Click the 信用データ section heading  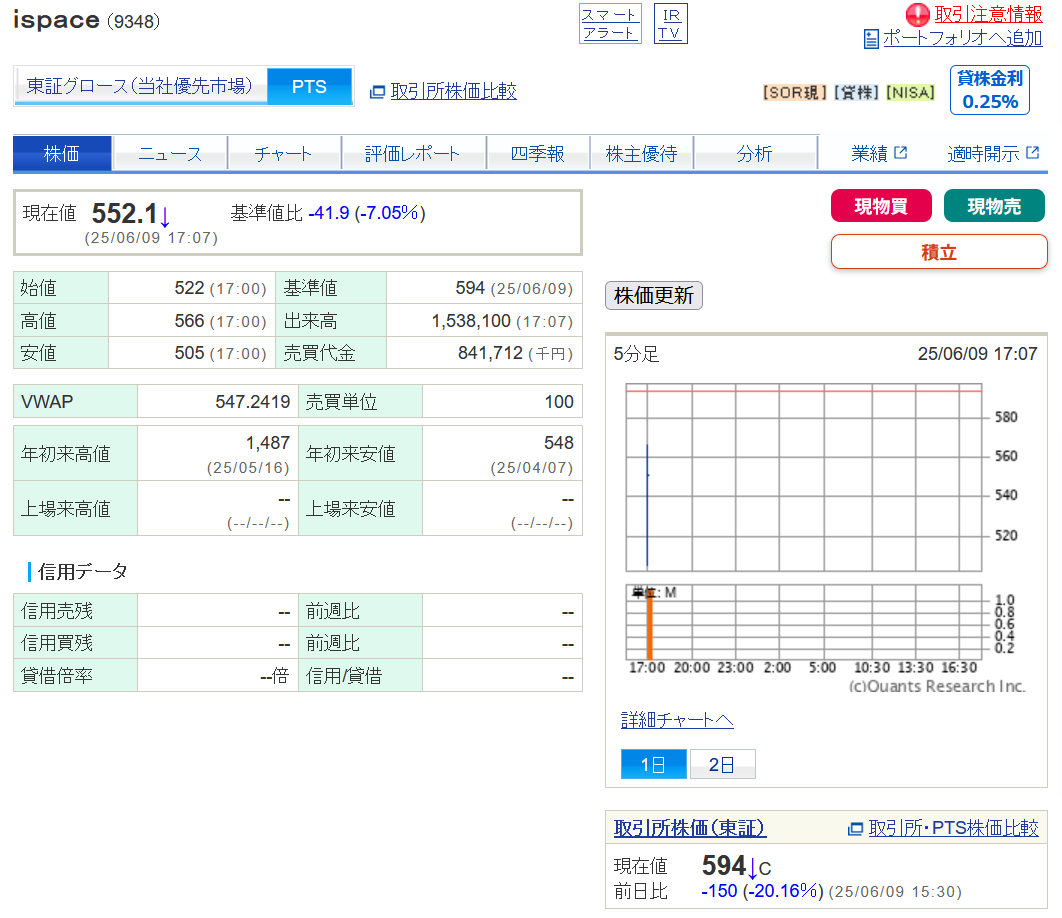[83, 572]
